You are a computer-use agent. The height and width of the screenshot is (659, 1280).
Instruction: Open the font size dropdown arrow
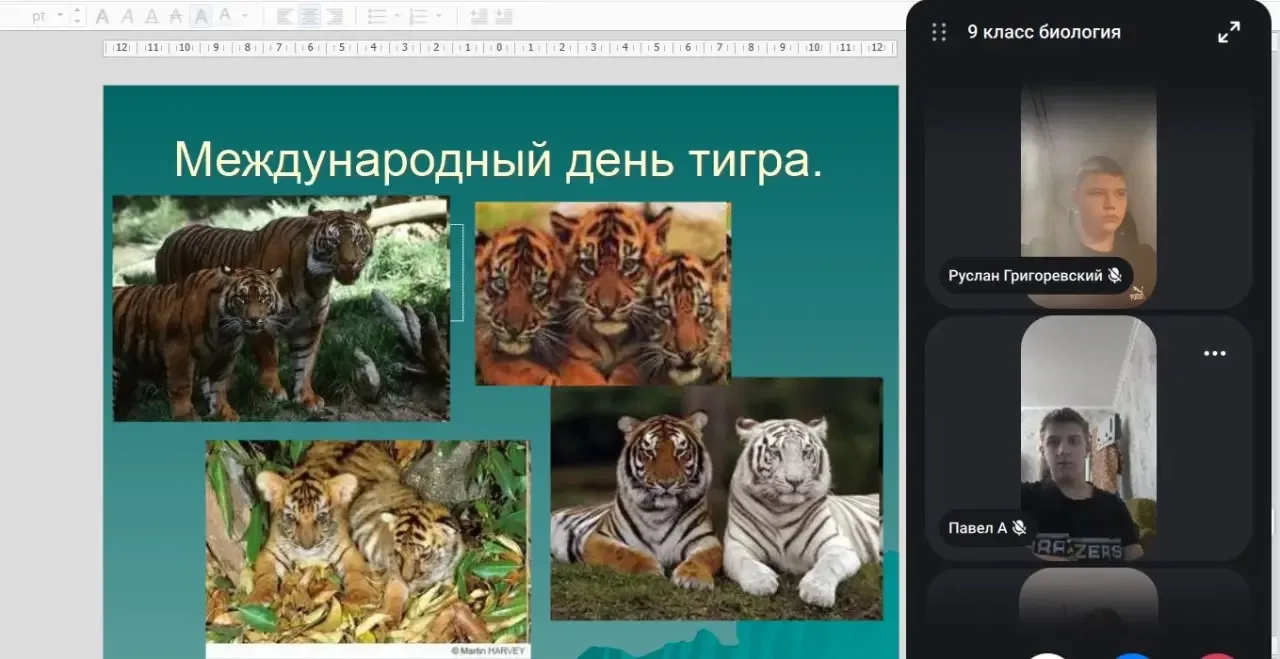point(60,16)
